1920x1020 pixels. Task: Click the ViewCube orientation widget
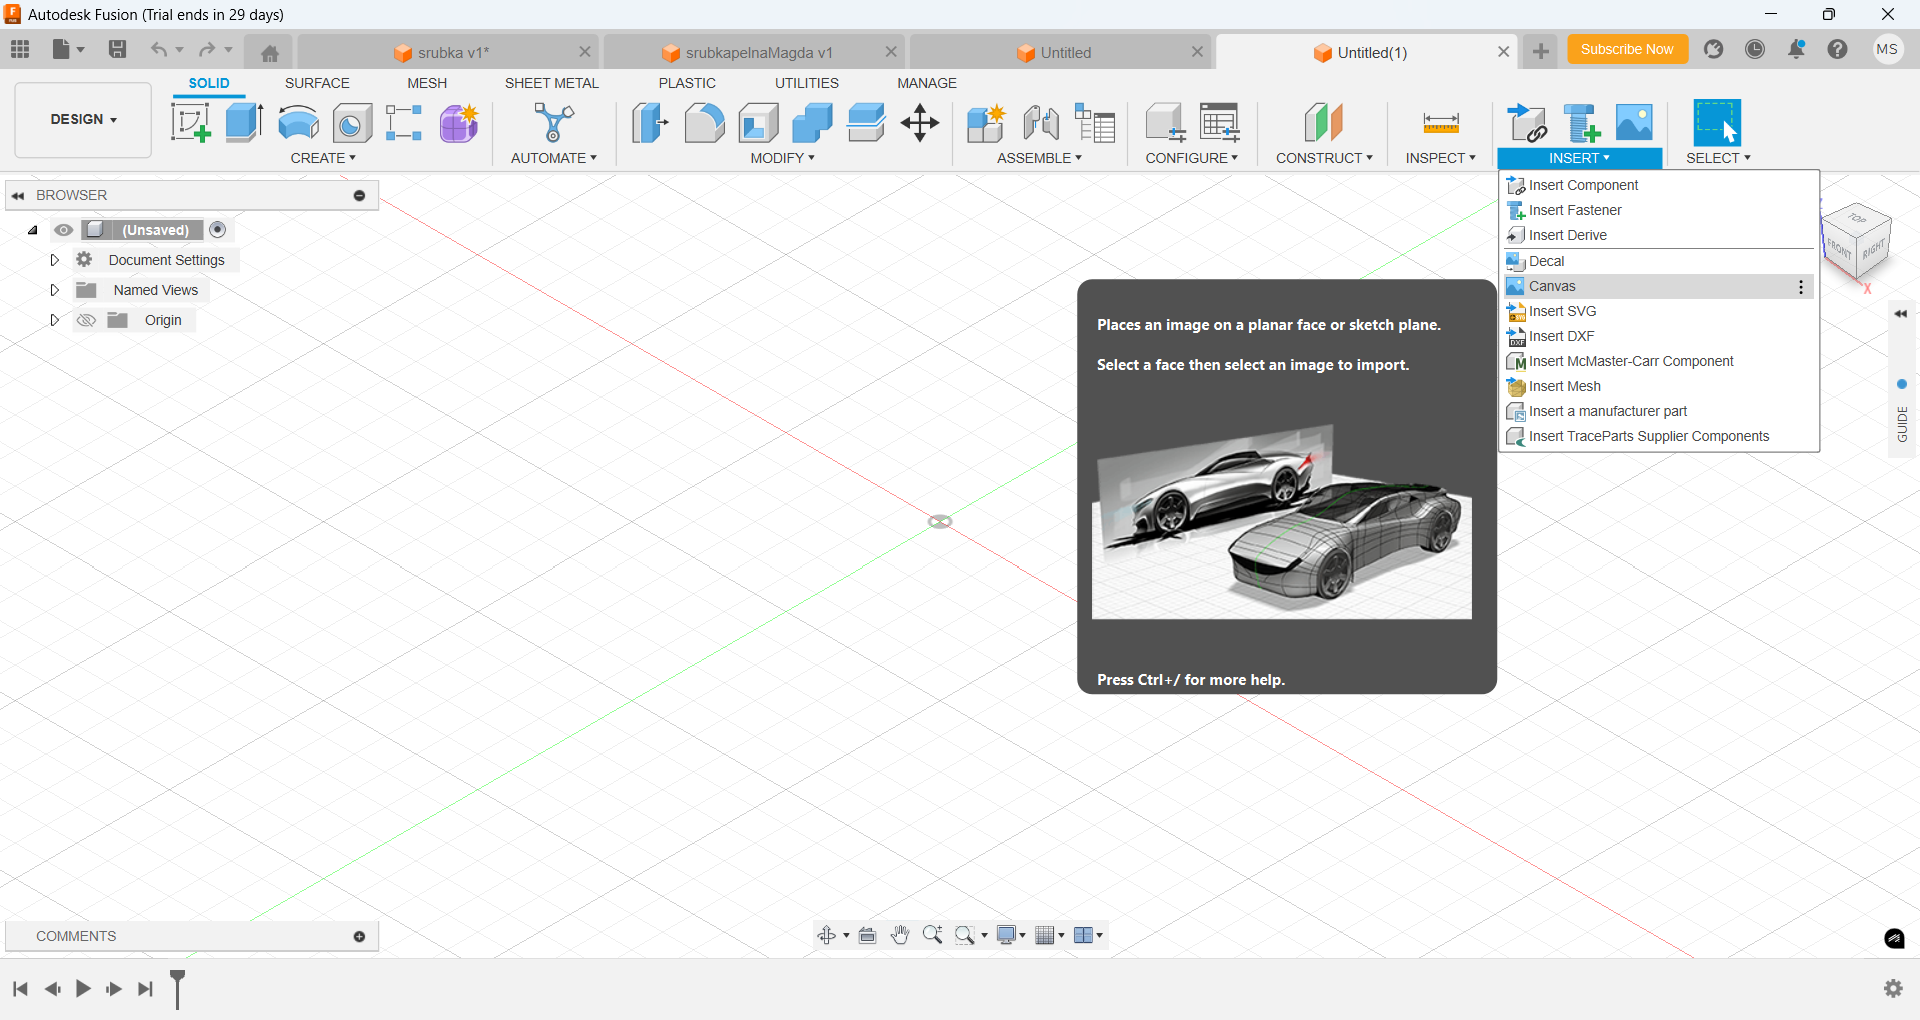click(1857, 242)
